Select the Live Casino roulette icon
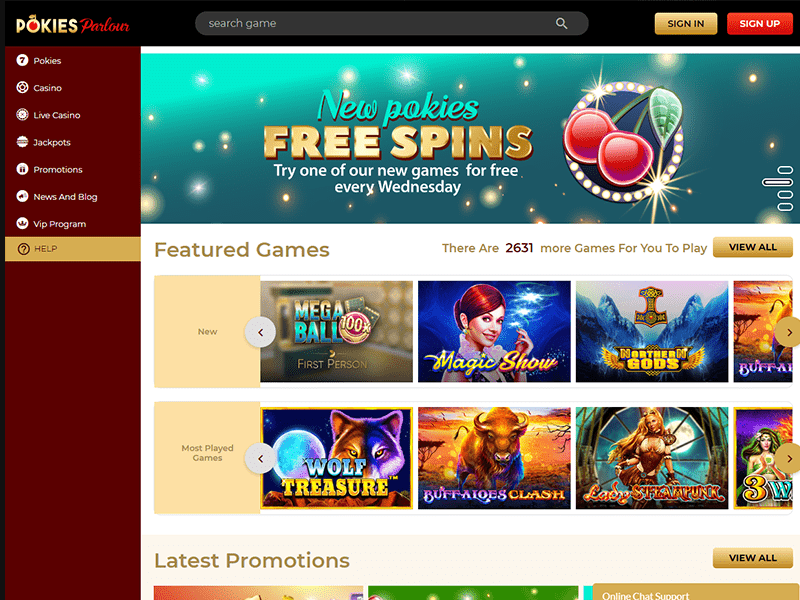 pos(22,115)
